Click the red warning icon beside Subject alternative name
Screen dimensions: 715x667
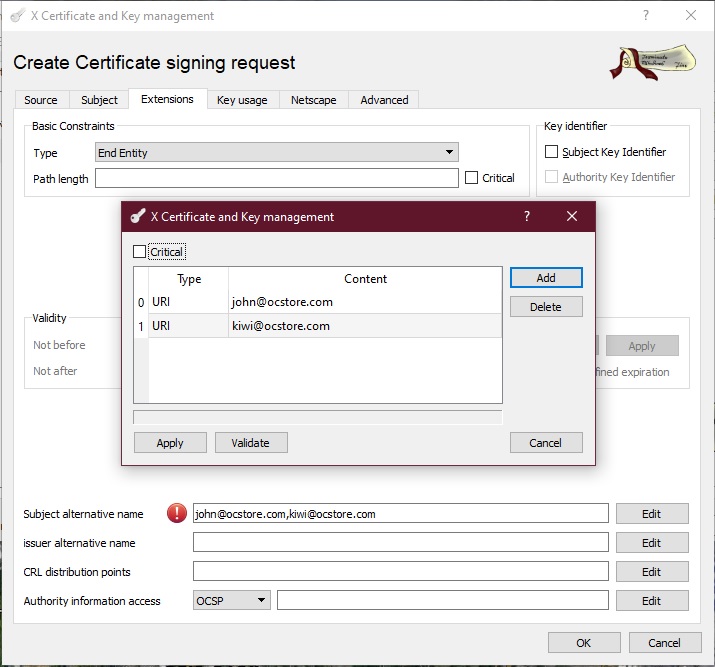point(177,514)
